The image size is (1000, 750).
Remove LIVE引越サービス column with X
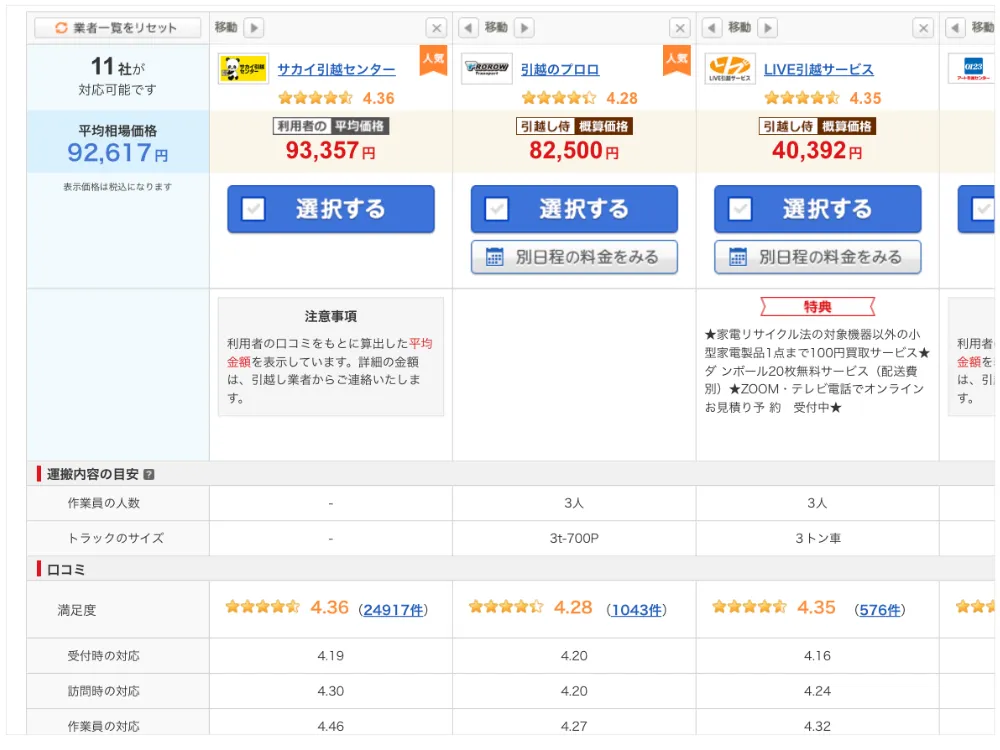click(923, 28)
